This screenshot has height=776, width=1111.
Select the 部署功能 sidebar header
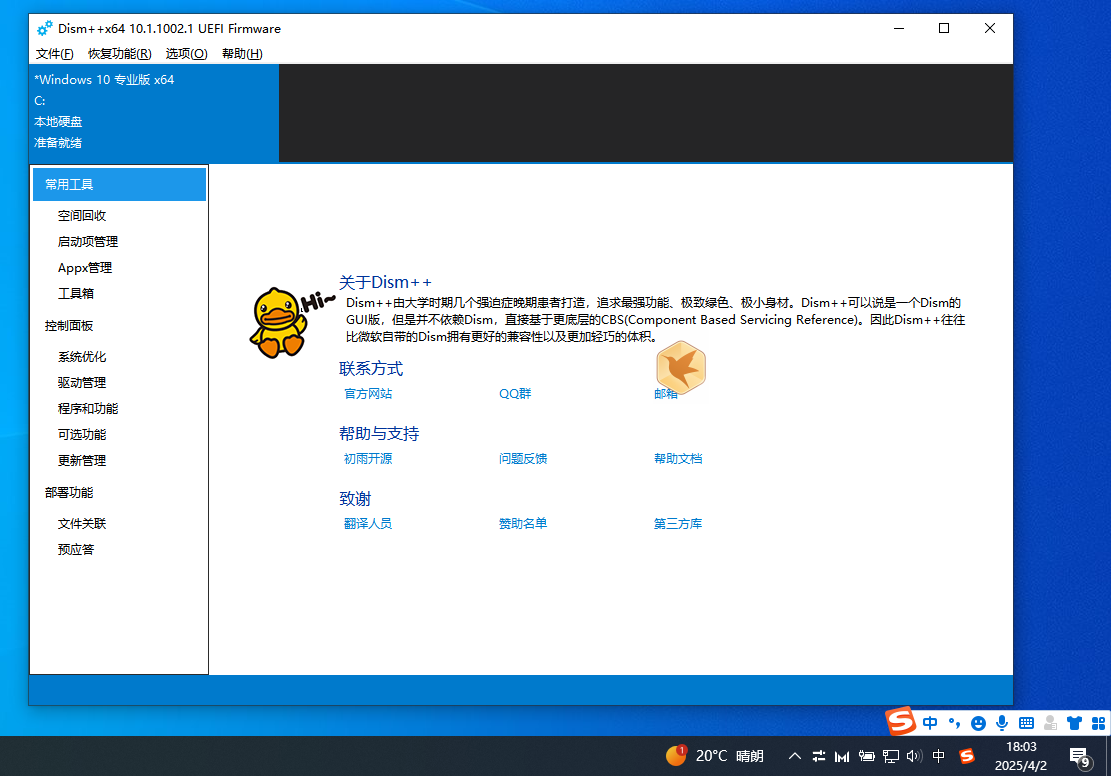(69, 493)
